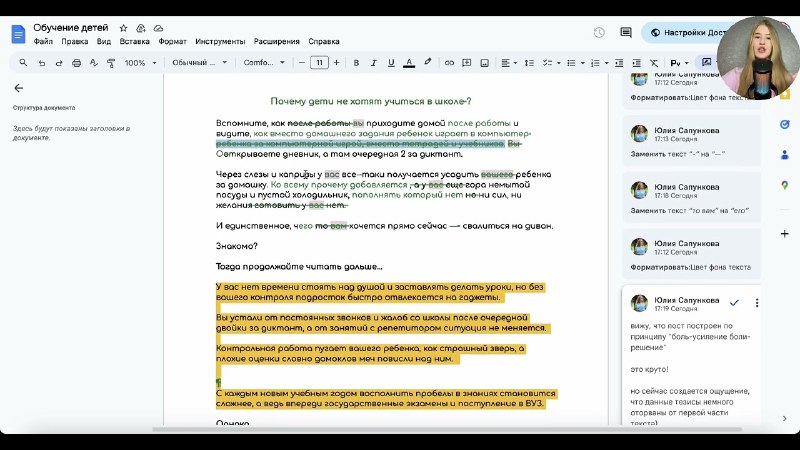
Task: Open the highlight color picker
Action: [x=428, y=63]
